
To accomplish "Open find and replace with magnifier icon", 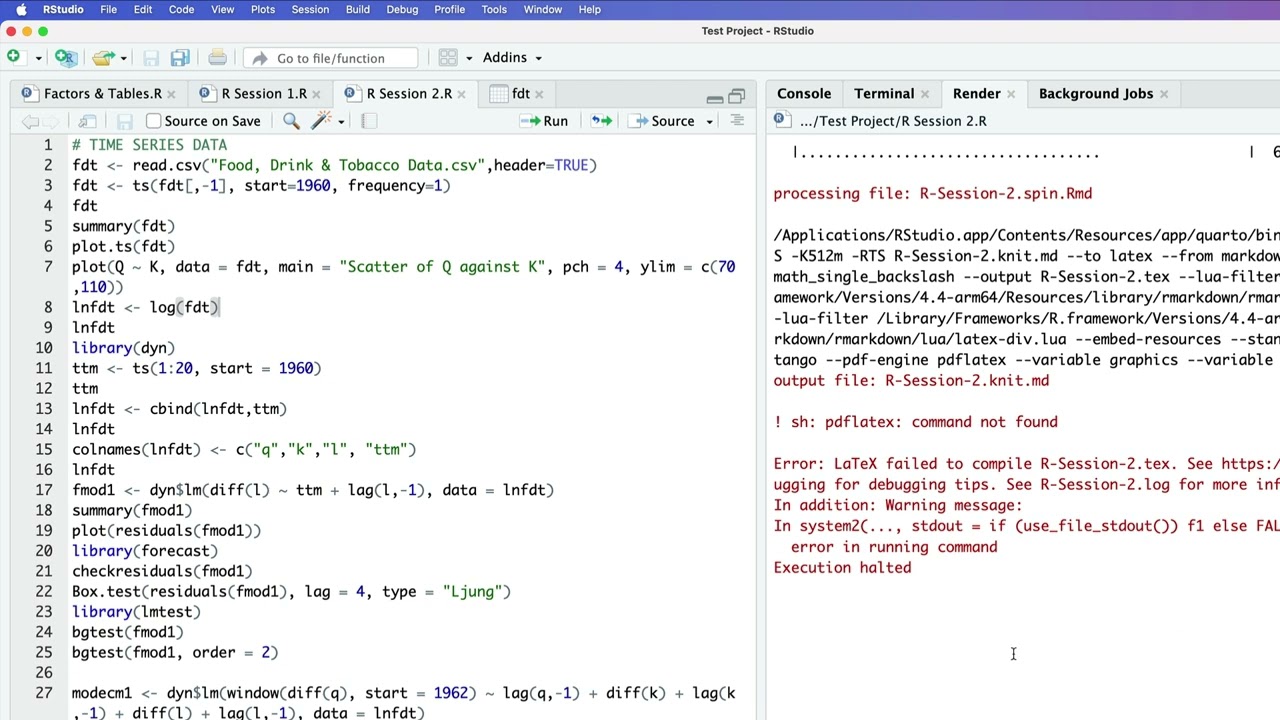I will click(x=291, y=121).
